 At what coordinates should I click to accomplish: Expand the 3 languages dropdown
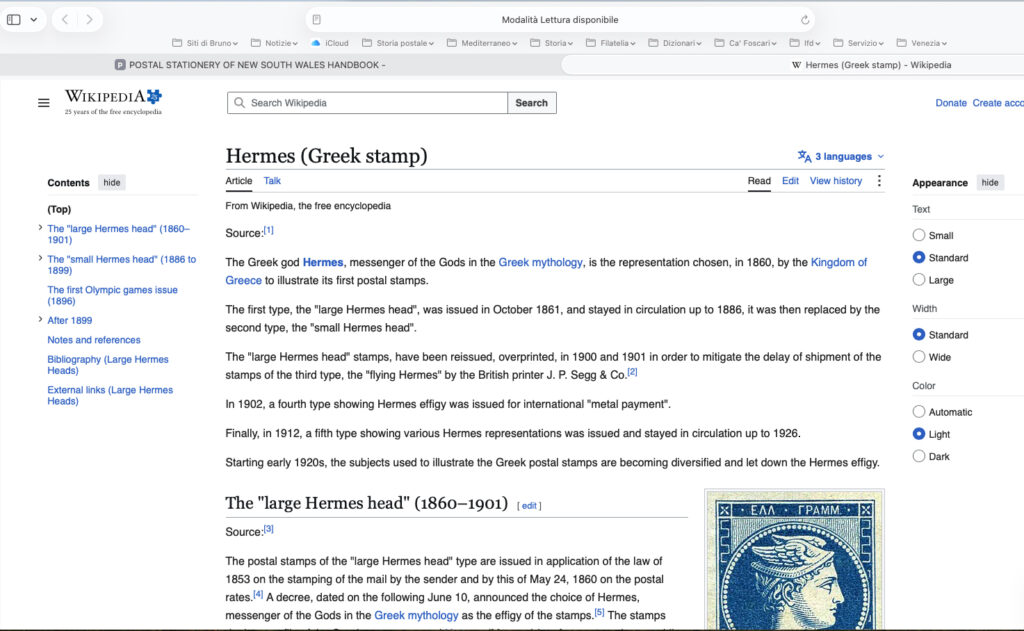coord(841,156)
